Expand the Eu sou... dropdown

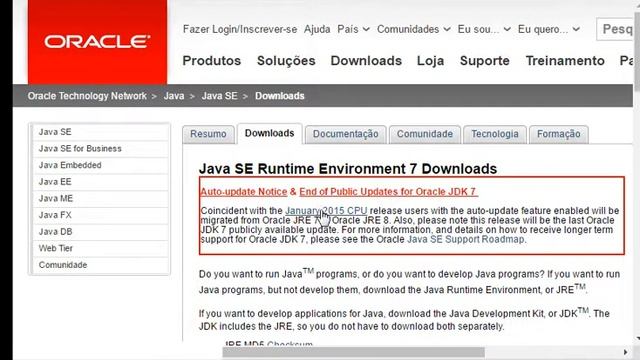[484, 29]
